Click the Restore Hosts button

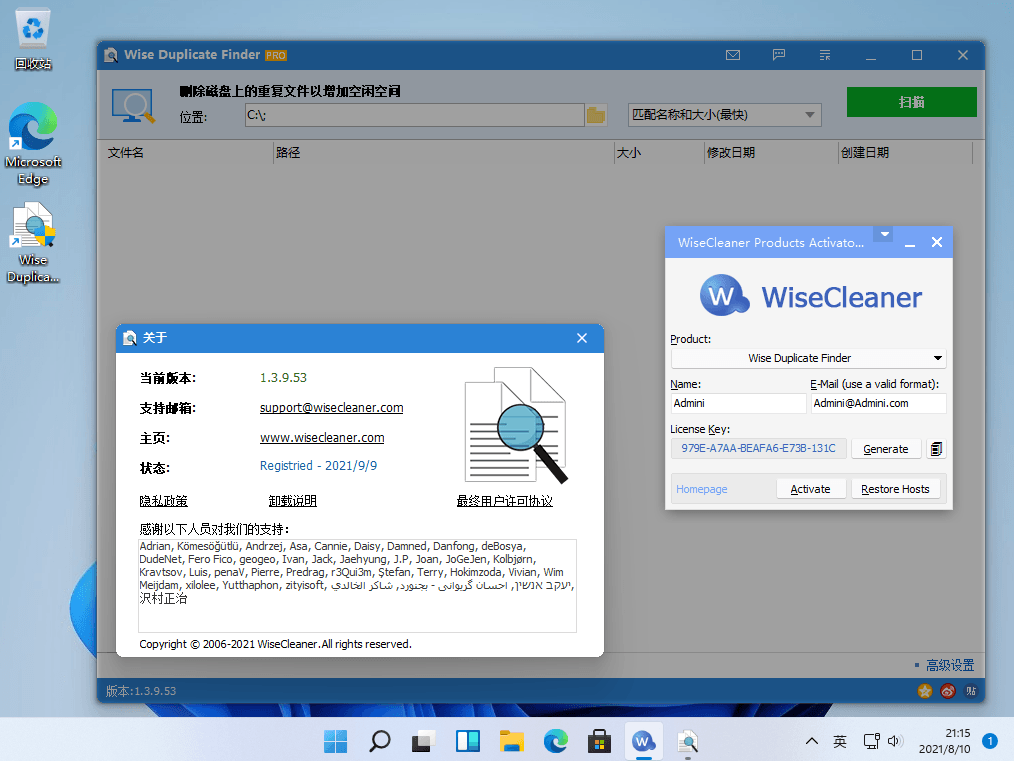pos(895,489)
